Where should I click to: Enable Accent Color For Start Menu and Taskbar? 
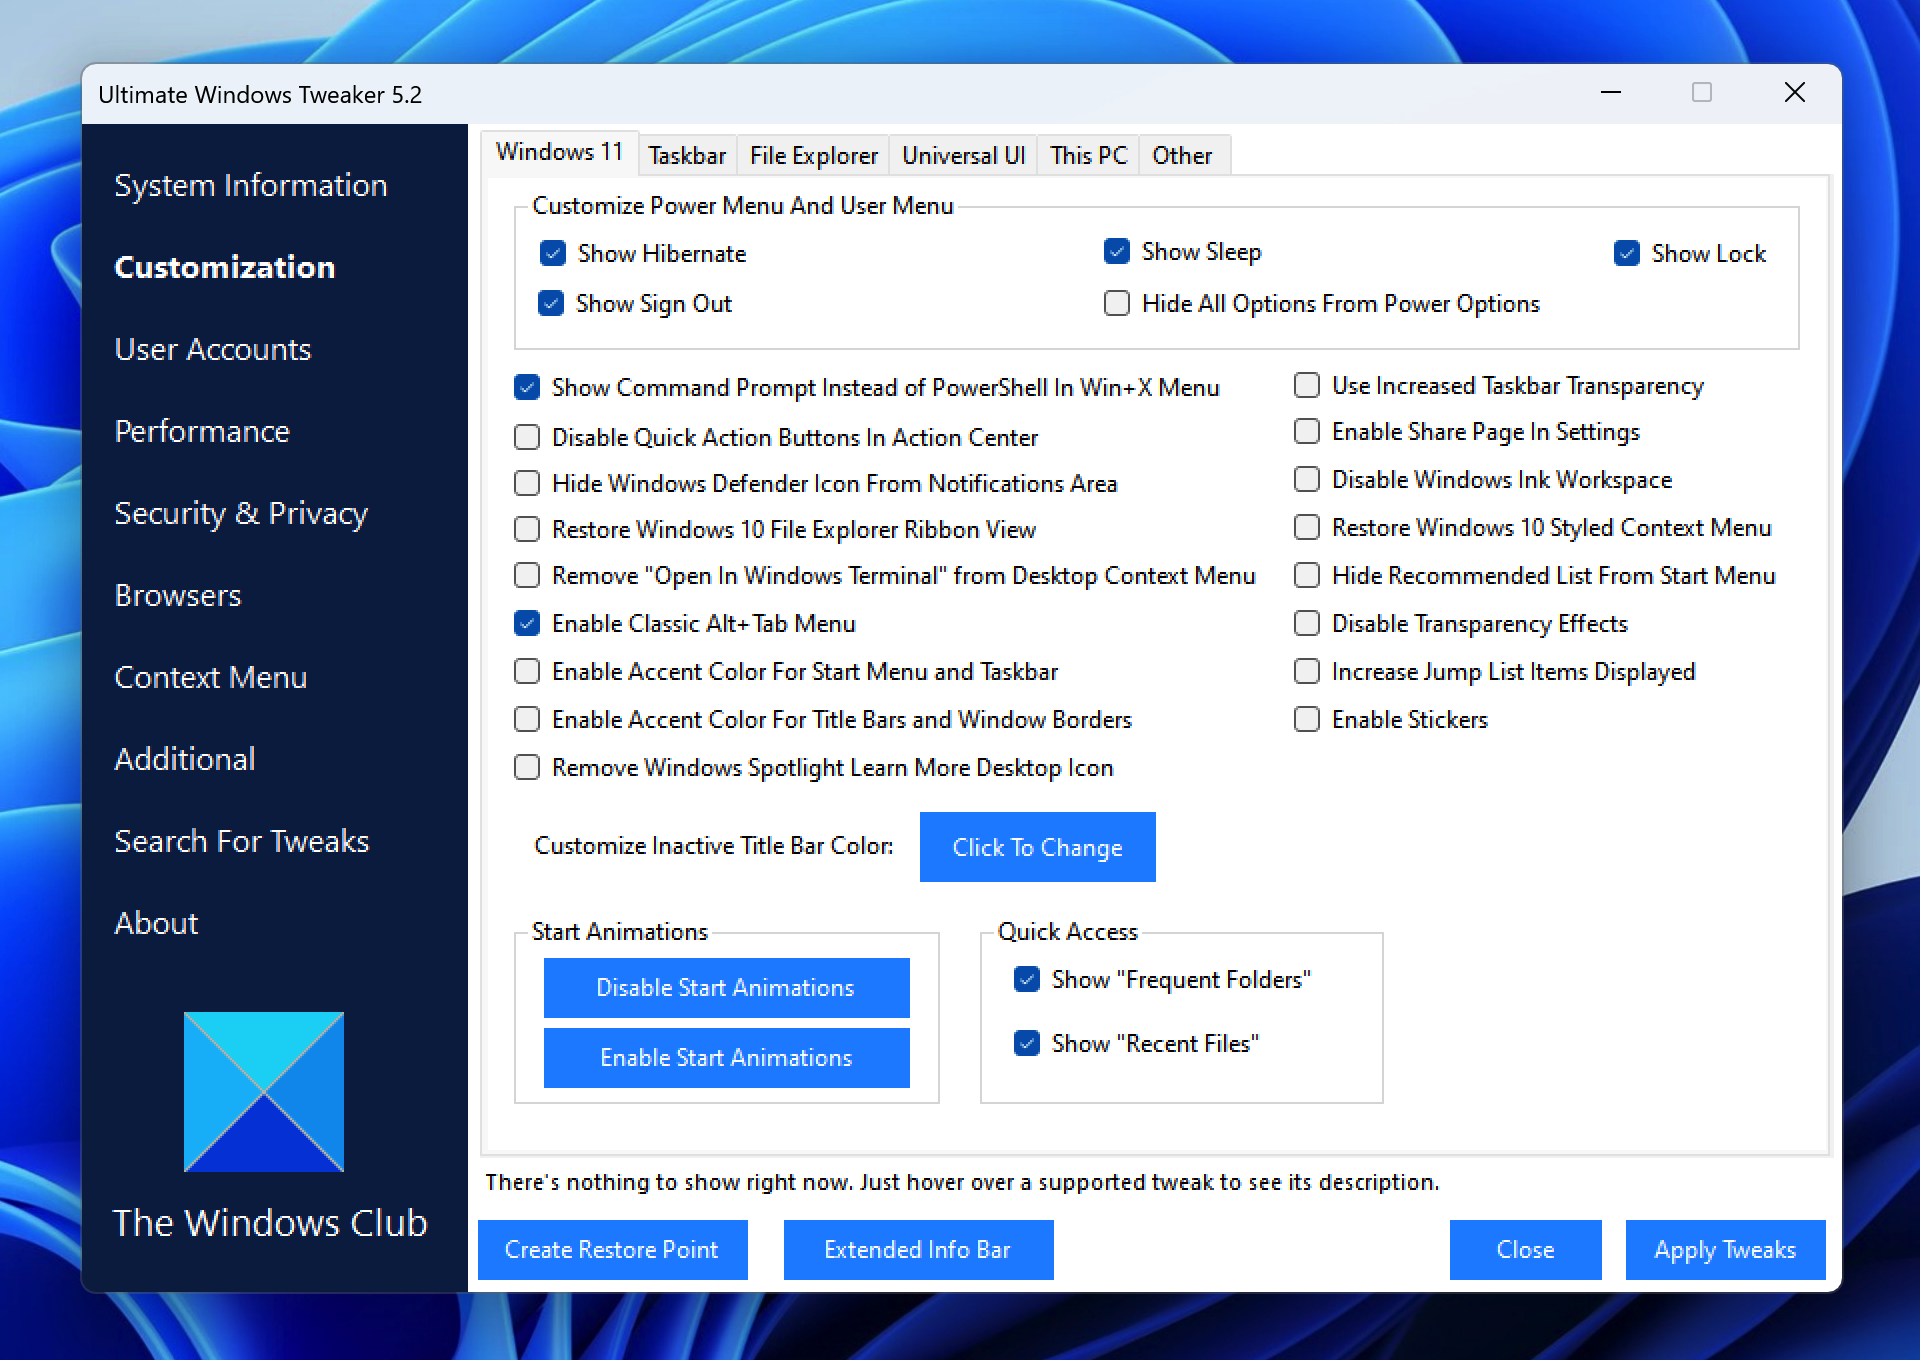[527, 671]
